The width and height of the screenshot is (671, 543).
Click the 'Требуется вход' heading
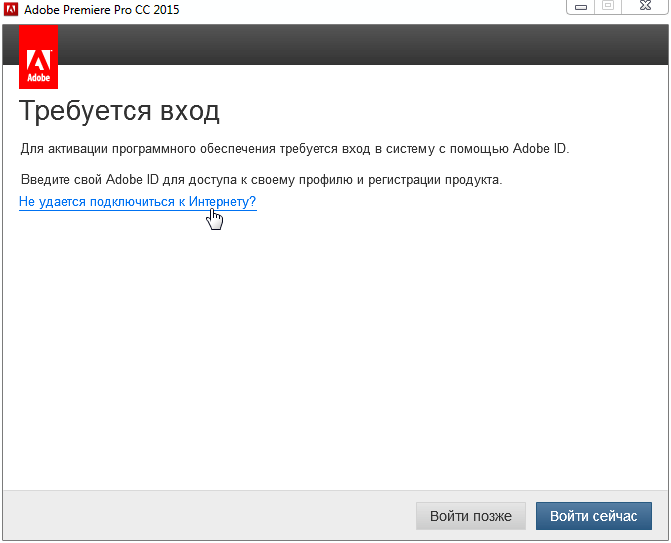119,111
